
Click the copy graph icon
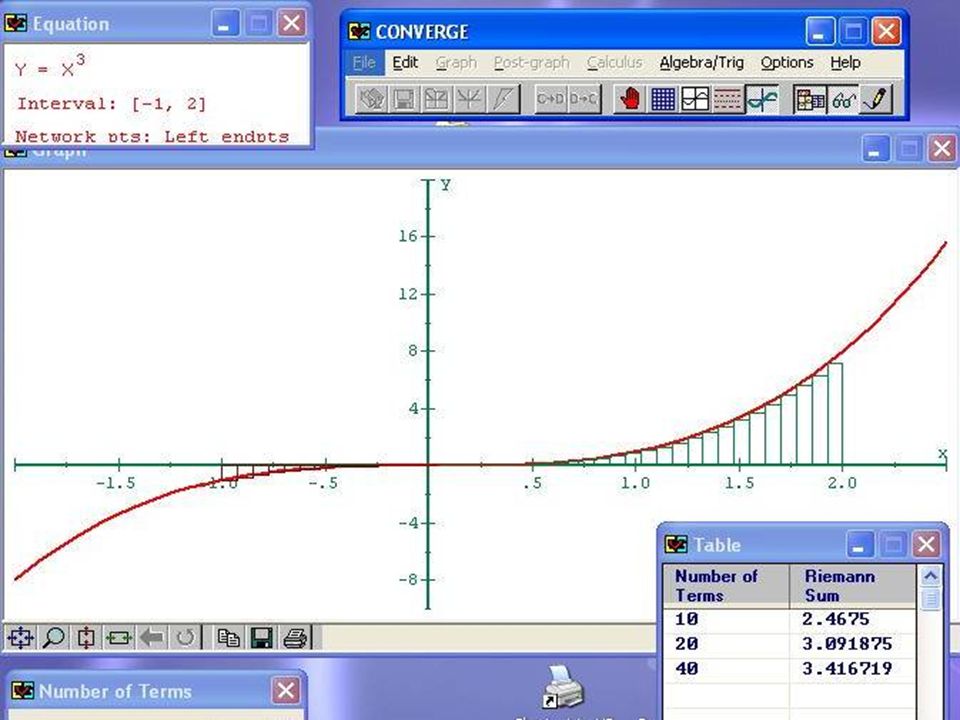[228, 637]
